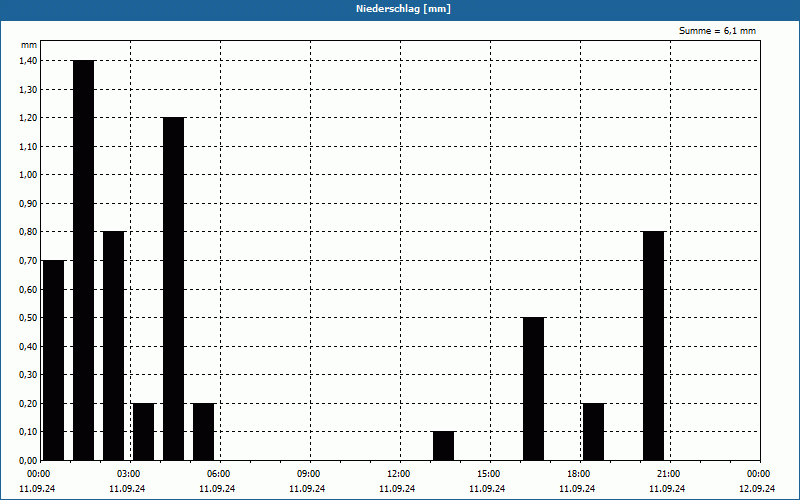Select the 0,50 mm bar after 15:00
This screenshot has height=500, width=800.
pos(534,389)
